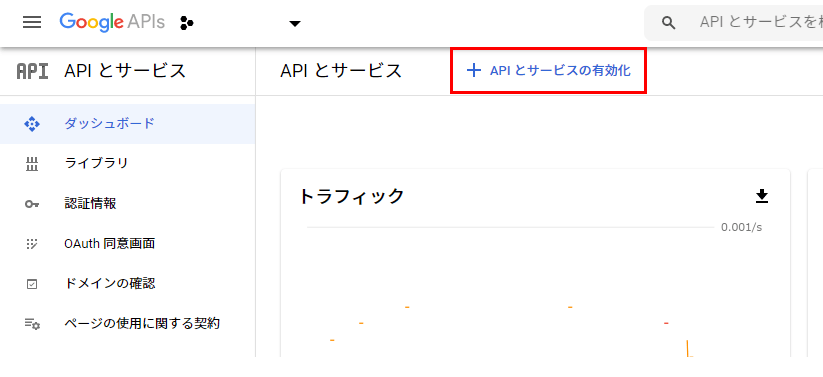Screen dimensions: 823x377
Task: Download the トラフィック chart data
Action: 762,196
